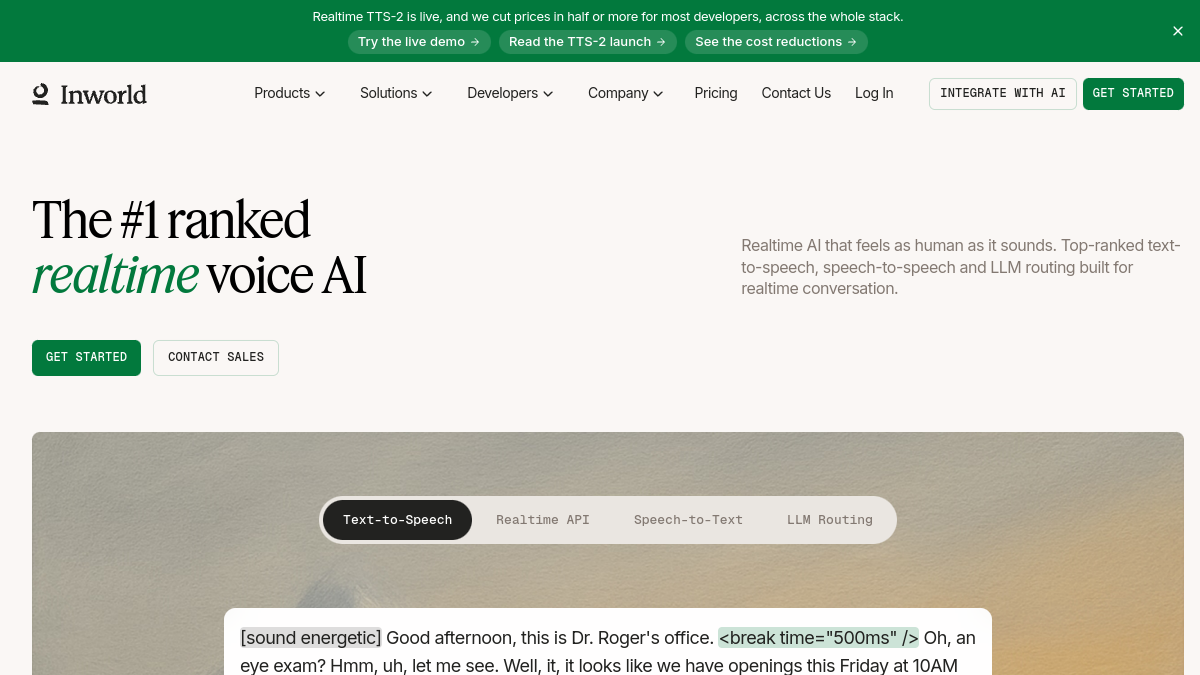Expand the Products menu
This screenshot has width=1200, height=675.
click(289, 93)
